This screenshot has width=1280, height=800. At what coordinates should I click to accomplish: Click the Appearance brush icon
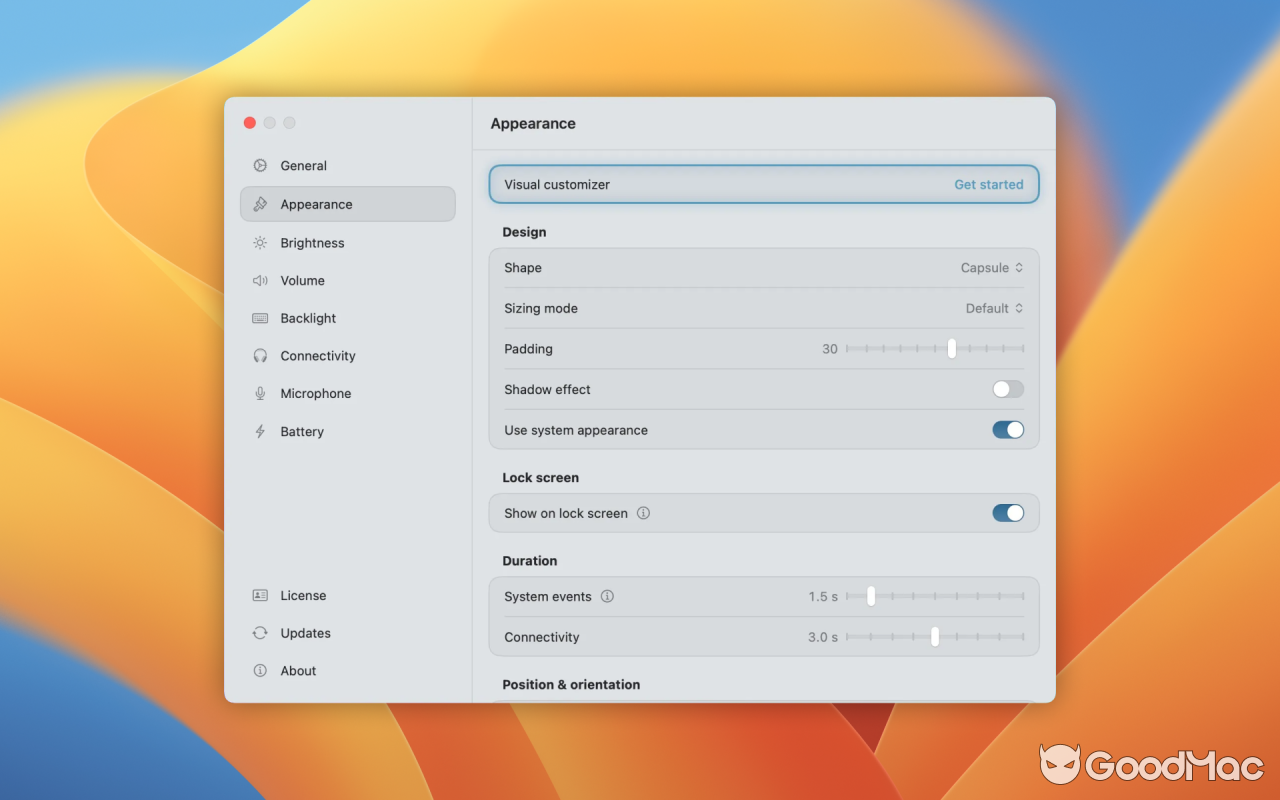pos(261,204)
